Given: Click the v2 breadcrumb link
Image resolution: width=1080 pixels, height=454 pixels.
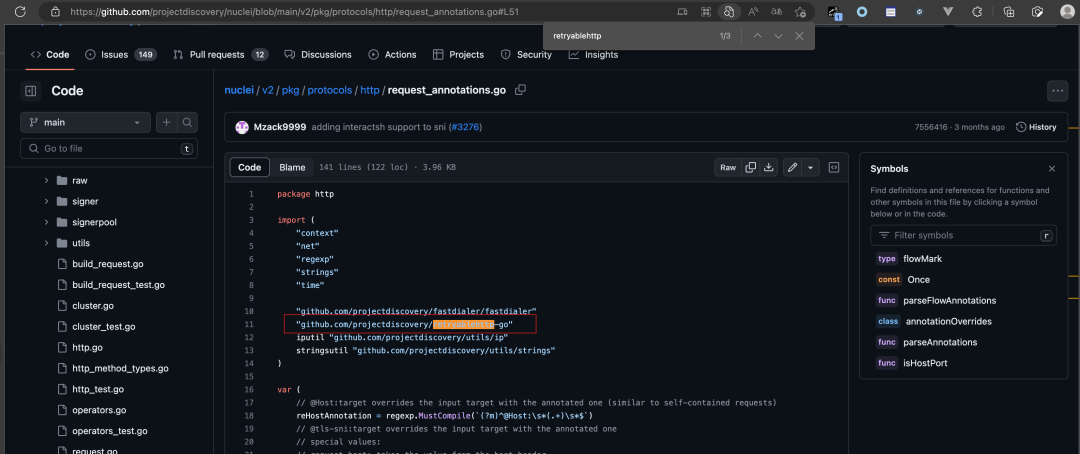Looking at the screenshot, I should 268,90.
